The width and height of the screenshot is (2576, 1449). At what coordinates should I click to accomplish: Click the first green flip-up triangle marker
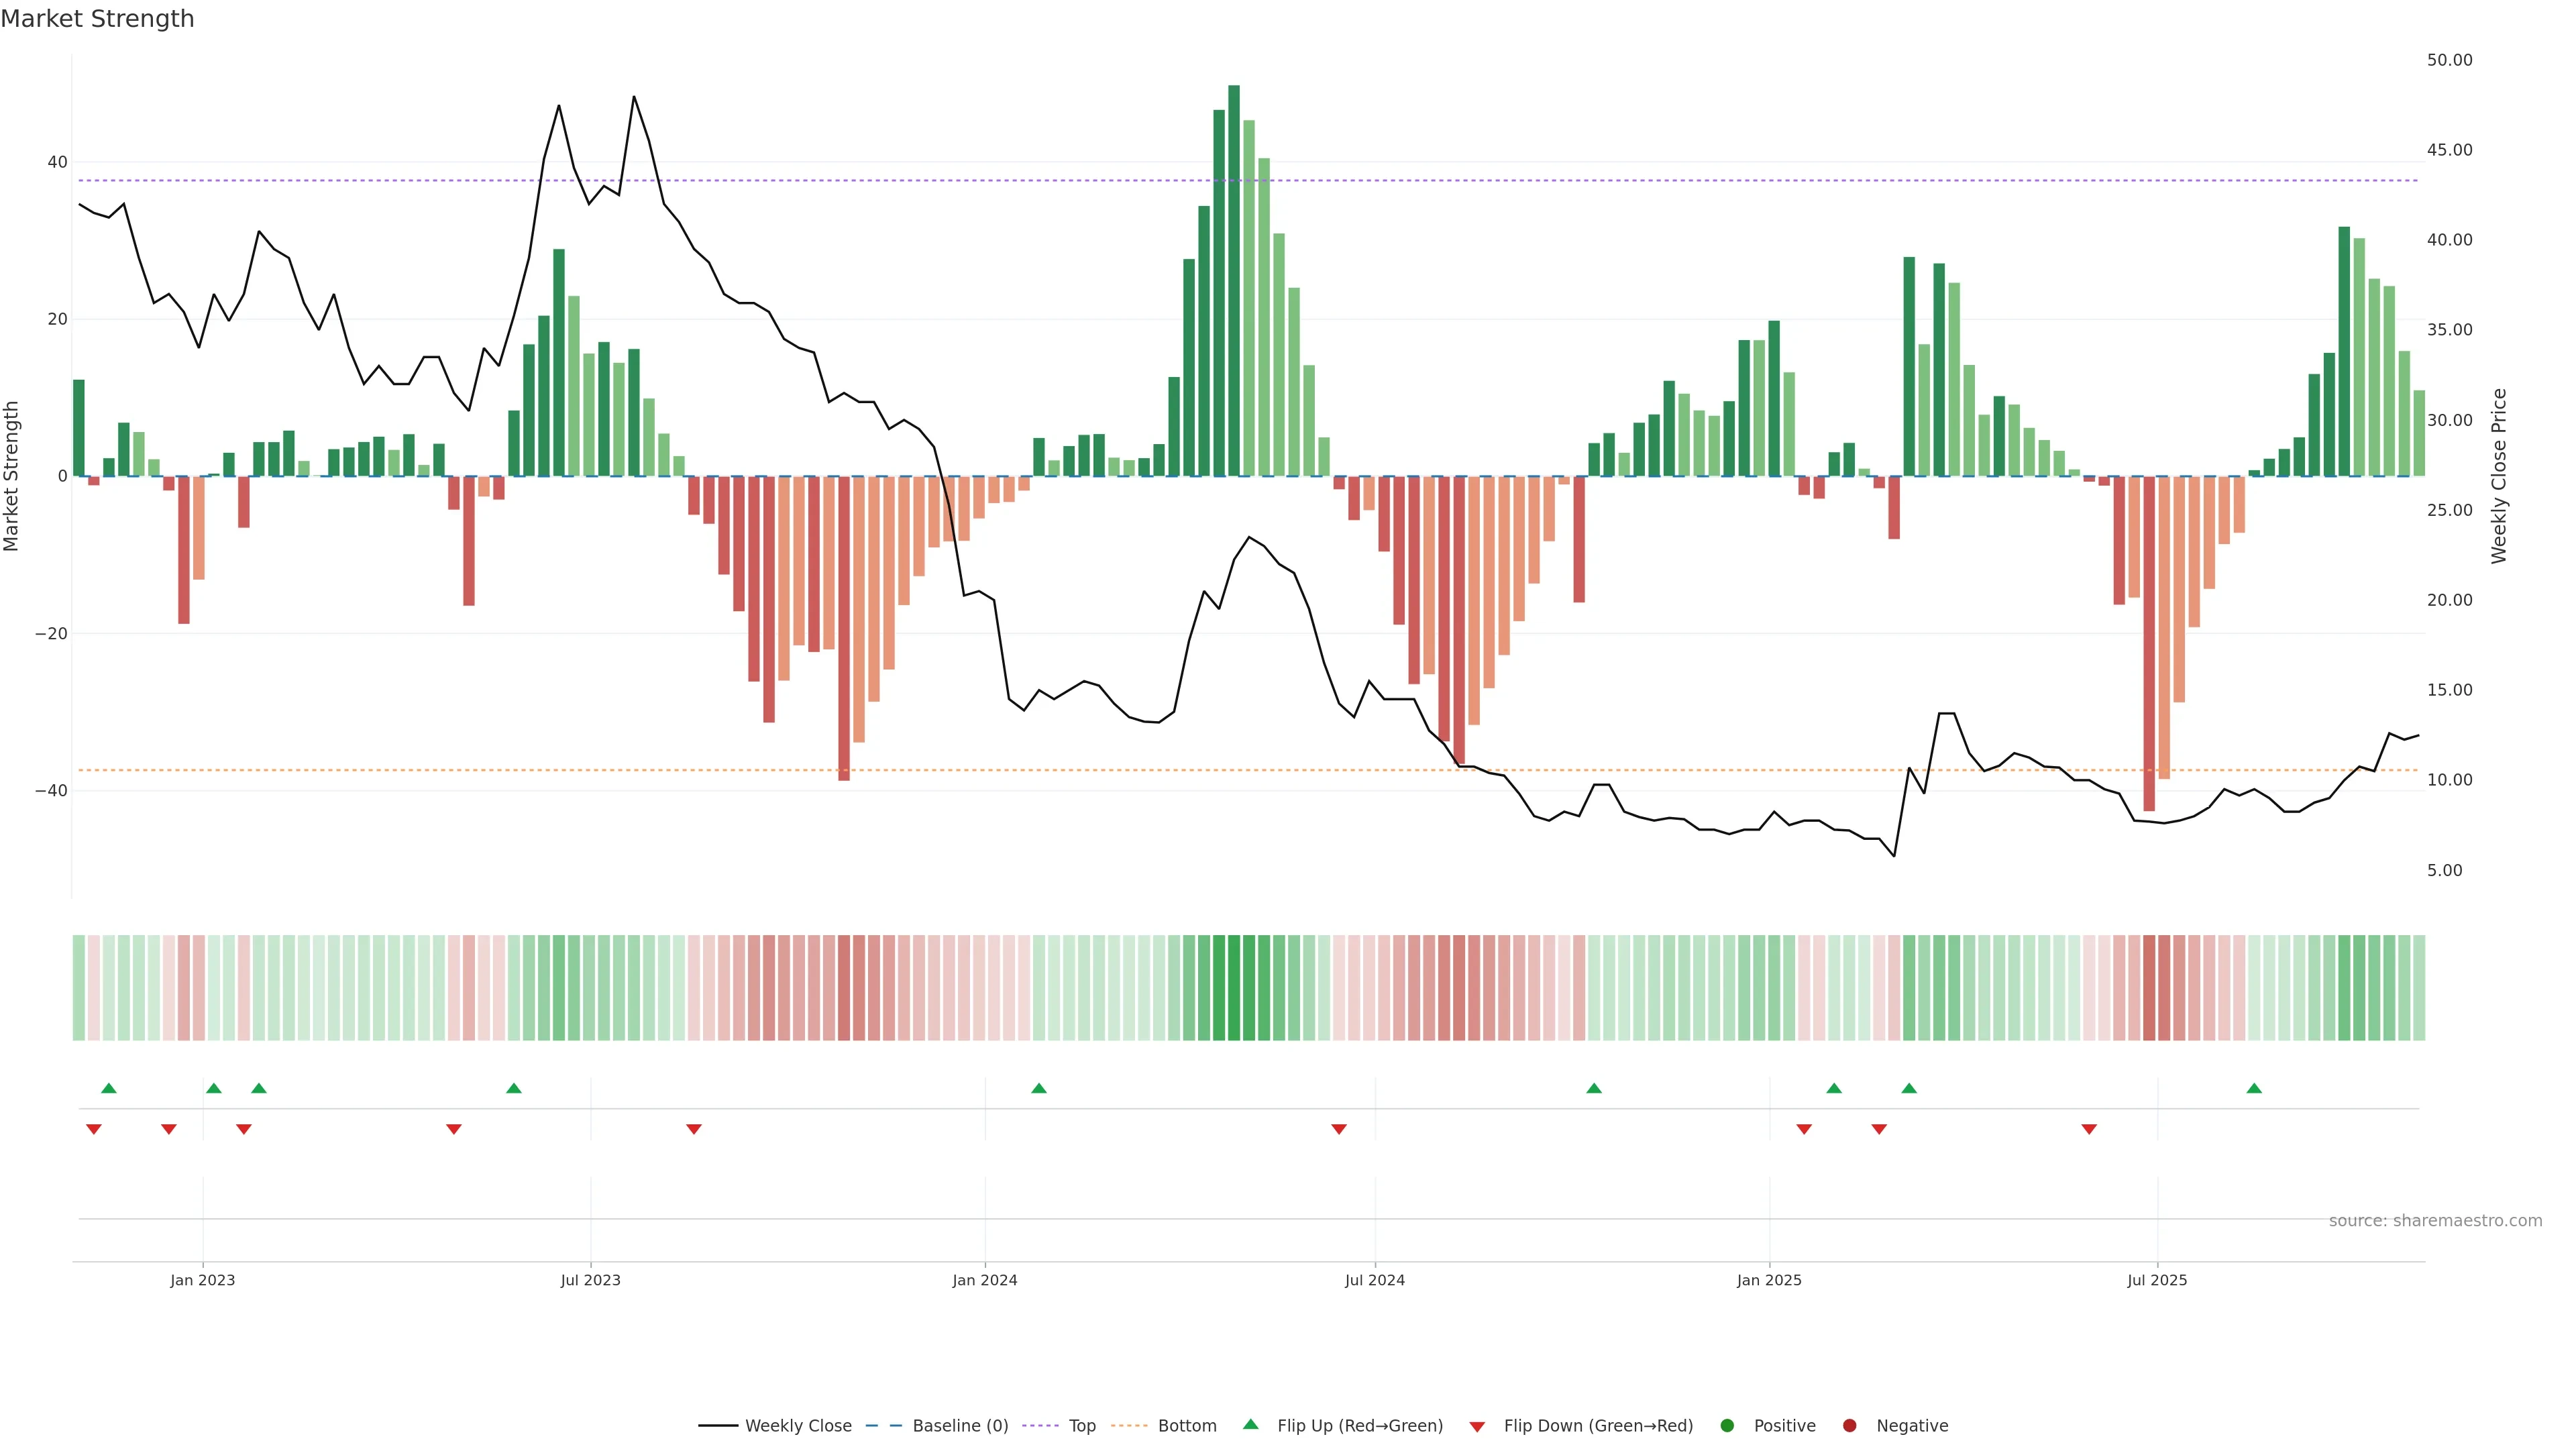pos(109,1088)
